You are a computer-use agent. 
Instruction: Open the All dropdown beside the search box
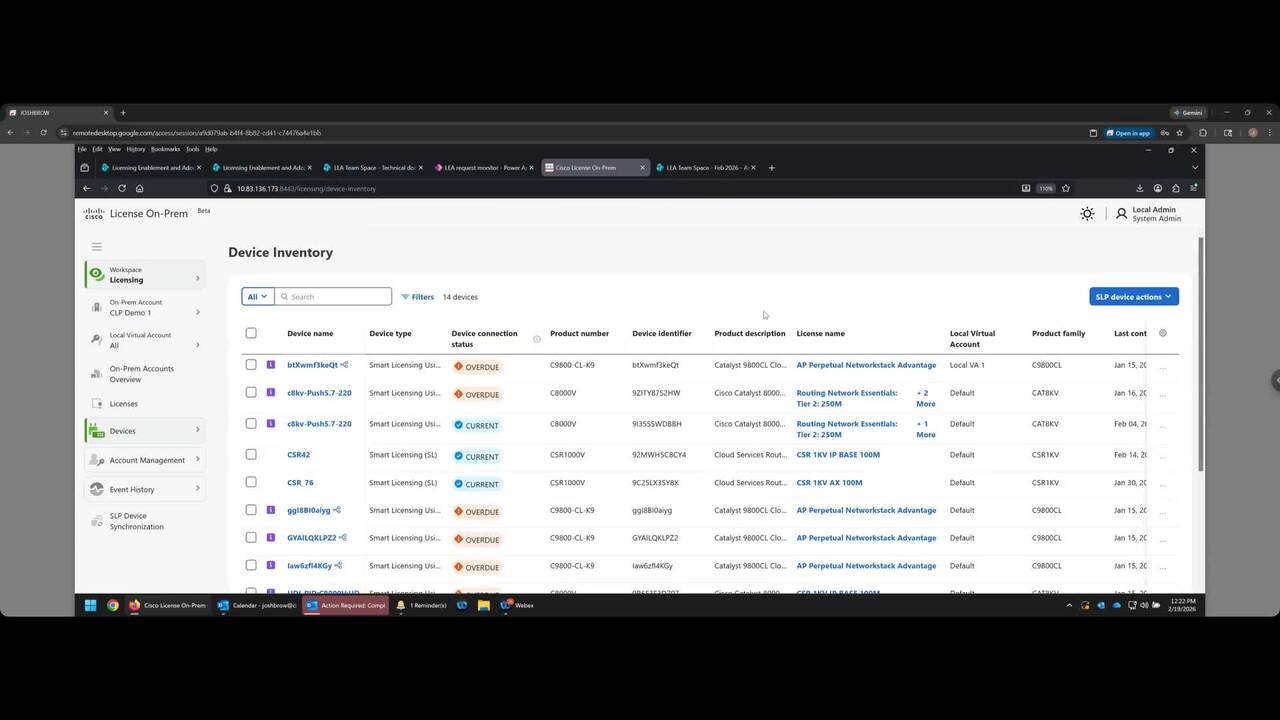tap(257, 296)
